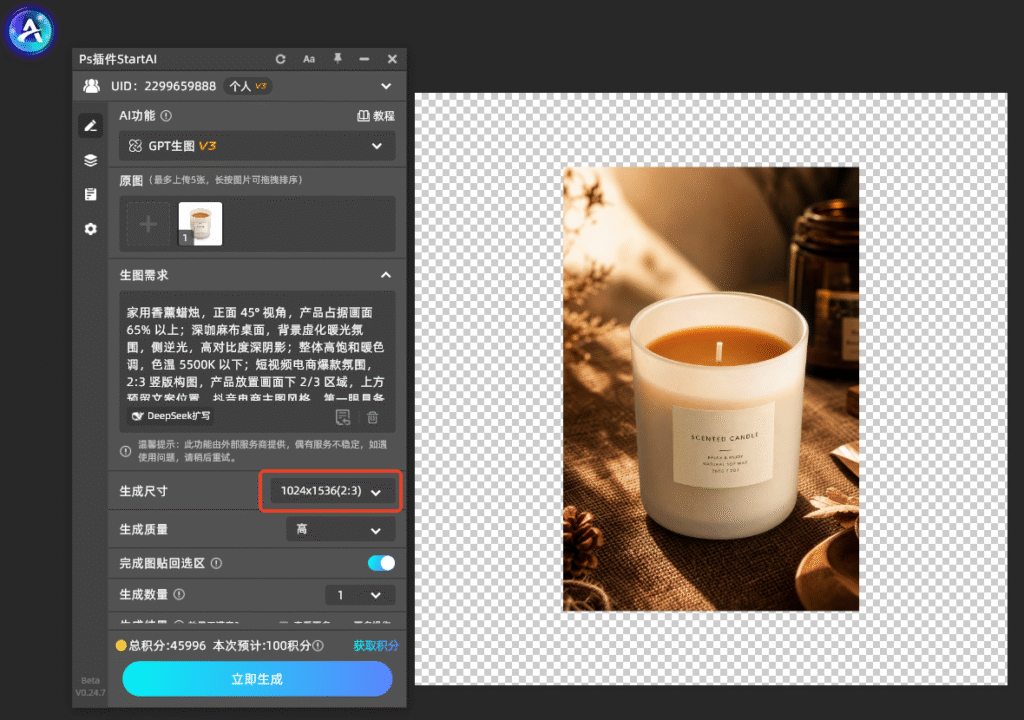Click the trash icon to clear prompt
Viewport: 1024px width, 720px height.
372,417
